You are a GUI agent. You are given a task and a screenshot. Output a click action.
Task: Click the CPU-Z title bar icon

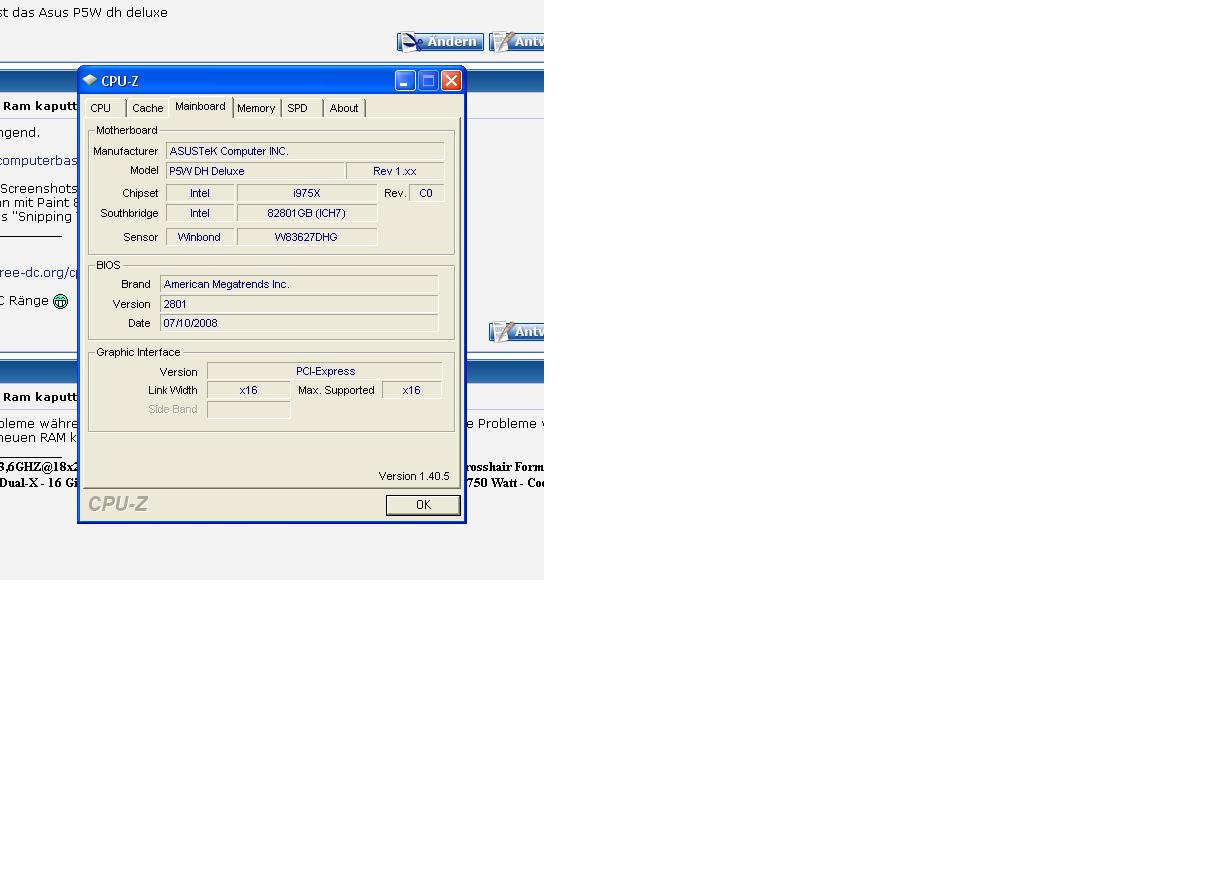point(90,80)
